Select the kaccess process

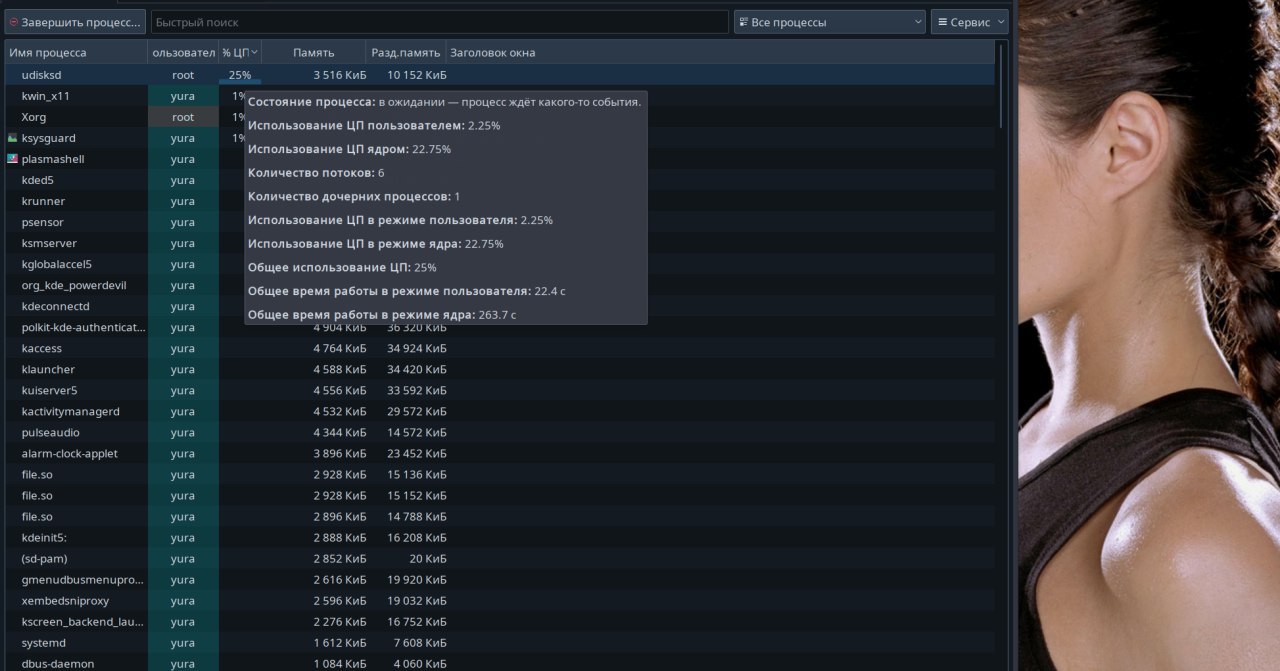click(41, 348)
